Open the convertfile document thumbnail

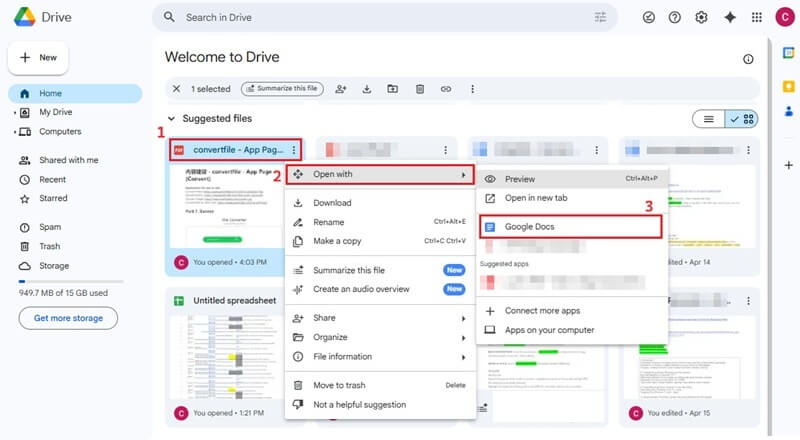227,206
